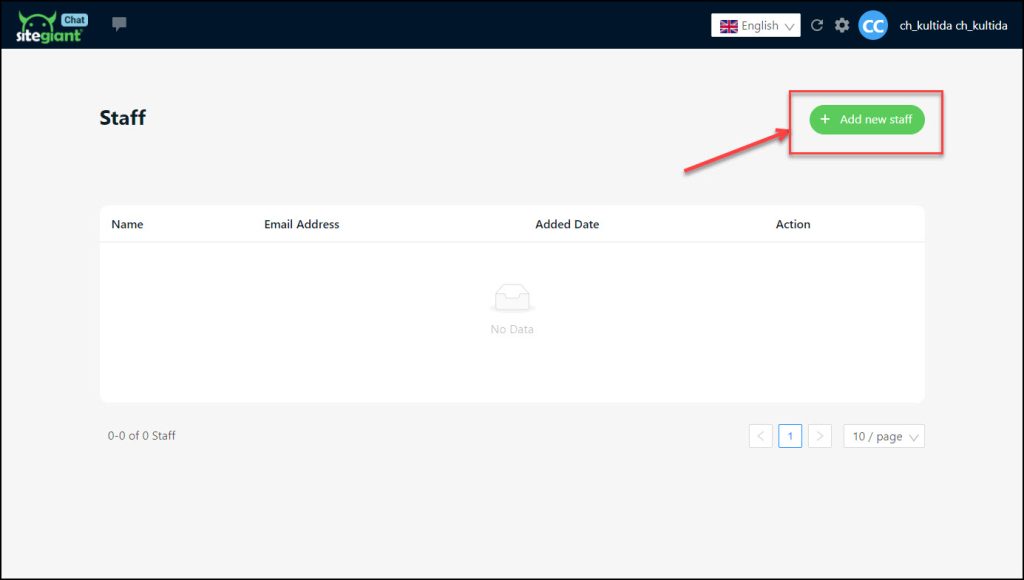Click the refresh icon in top bar

click(x=817, y=26)
